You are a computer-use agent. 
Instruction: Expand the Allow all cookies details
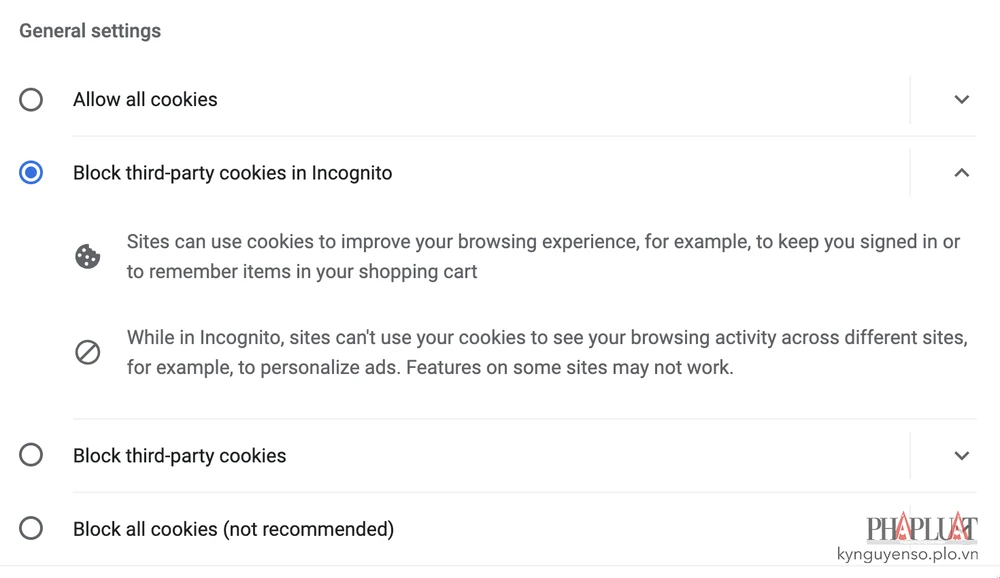click(x=962, y=99)
